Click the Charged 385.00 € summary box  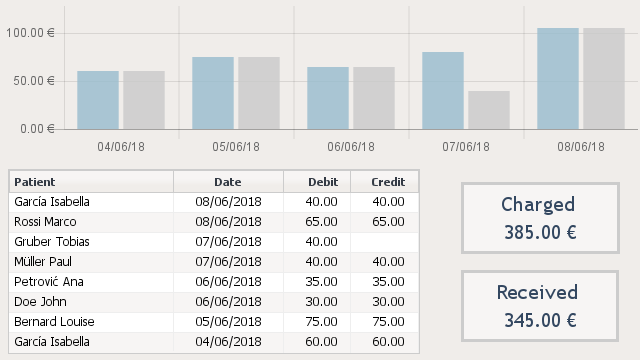540,218
